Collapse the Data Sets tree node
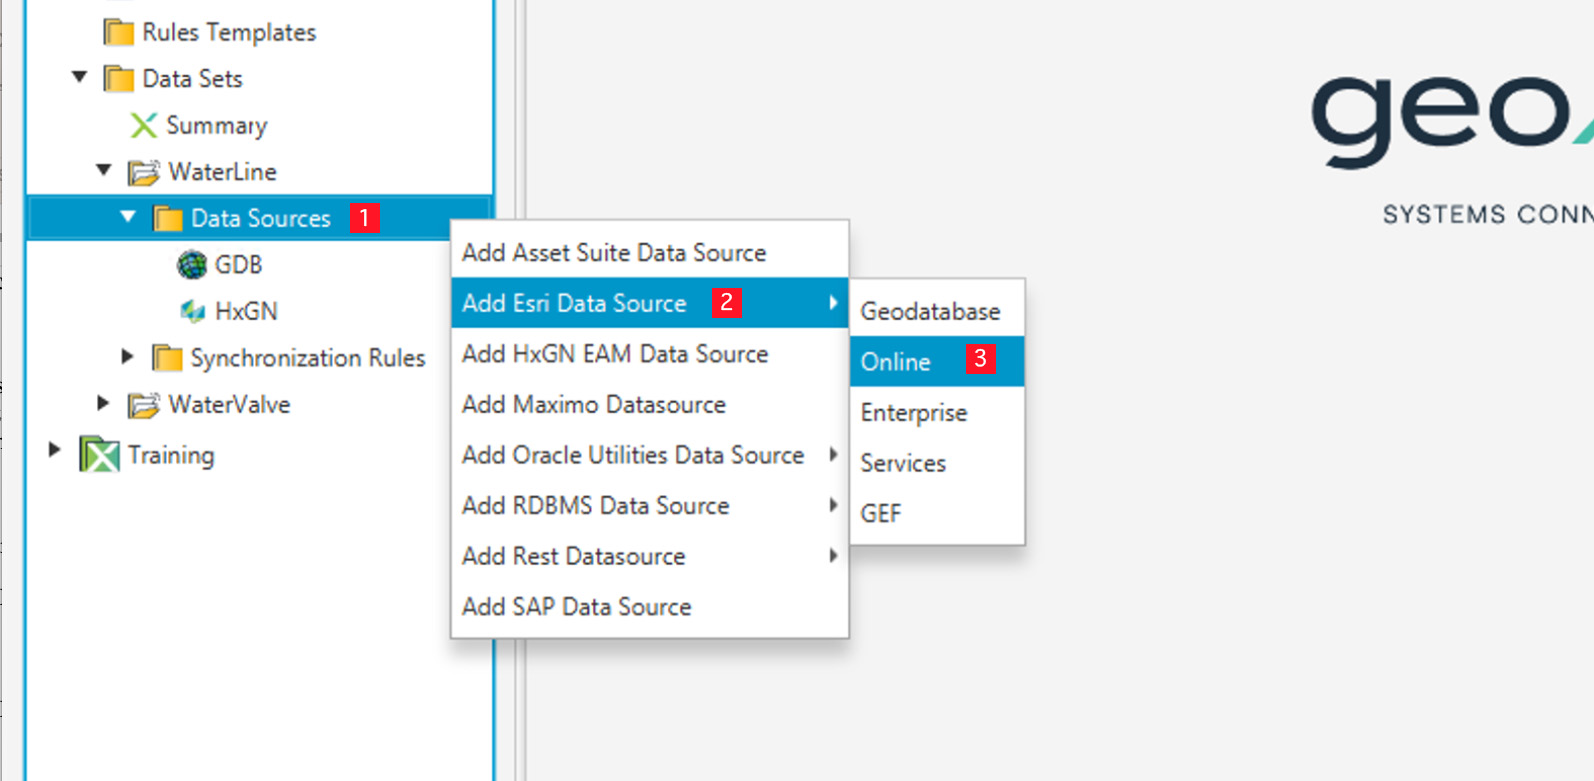This screenshot has width=1594, height=781. click(80, 77)
